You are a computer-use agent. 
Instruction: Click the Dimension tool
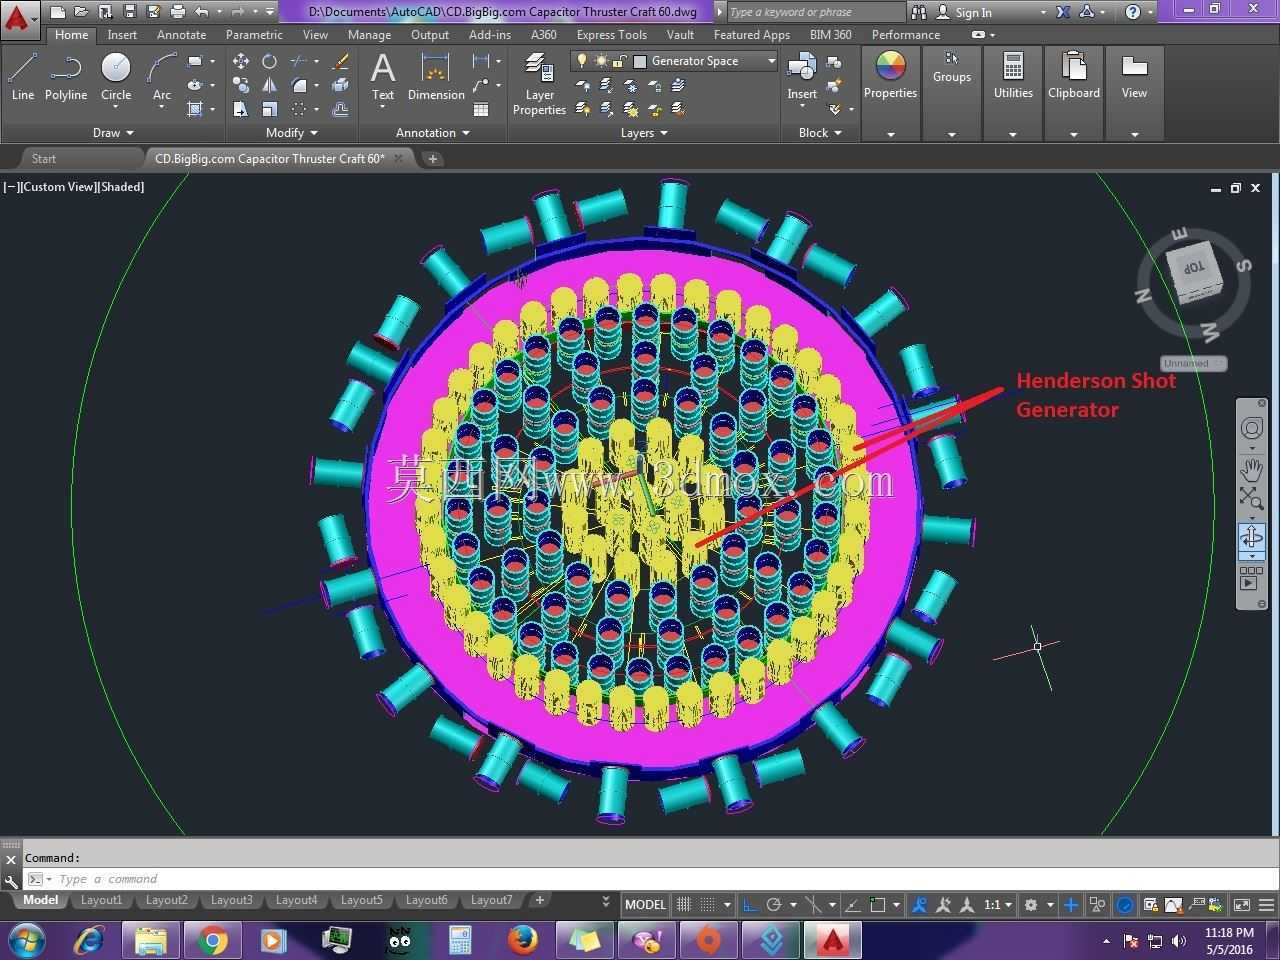pyautogui.click(x=436, y=77)
